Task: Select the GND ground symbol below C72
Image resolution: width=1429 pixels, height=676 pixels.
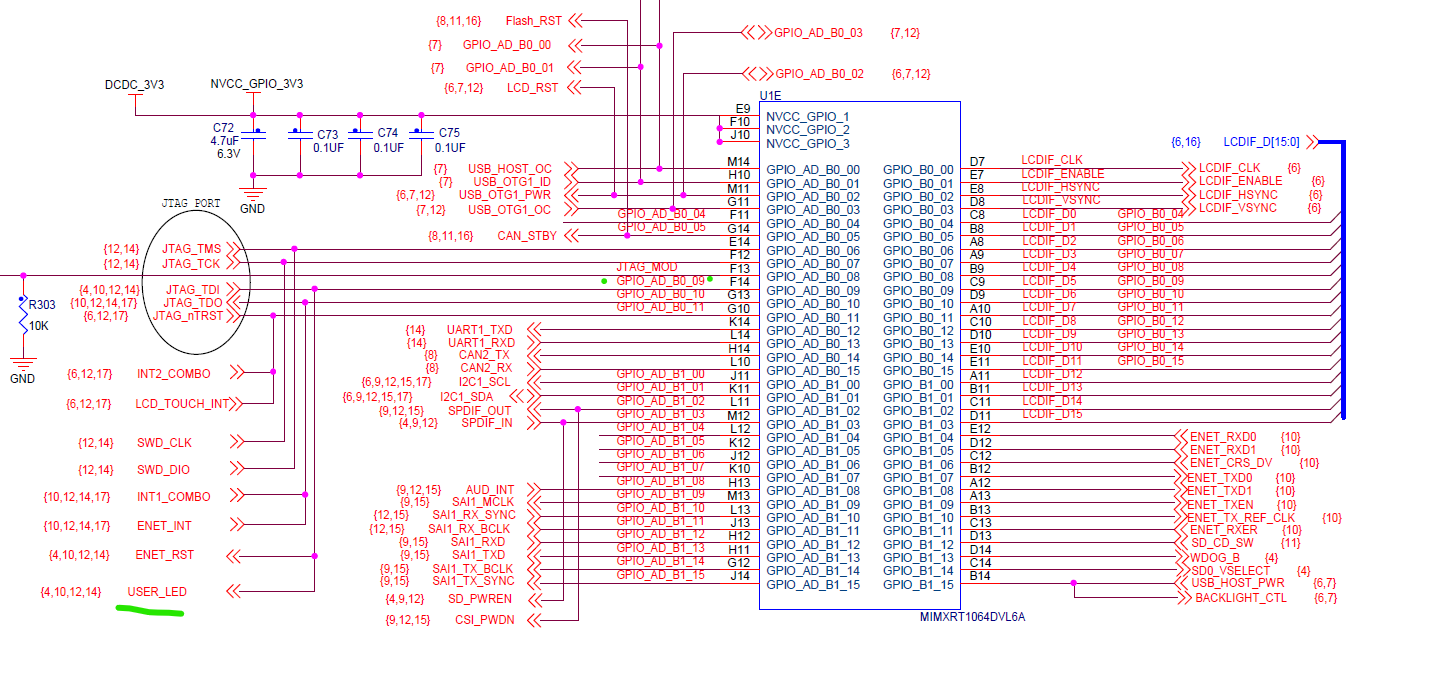Action: (254, 195)
